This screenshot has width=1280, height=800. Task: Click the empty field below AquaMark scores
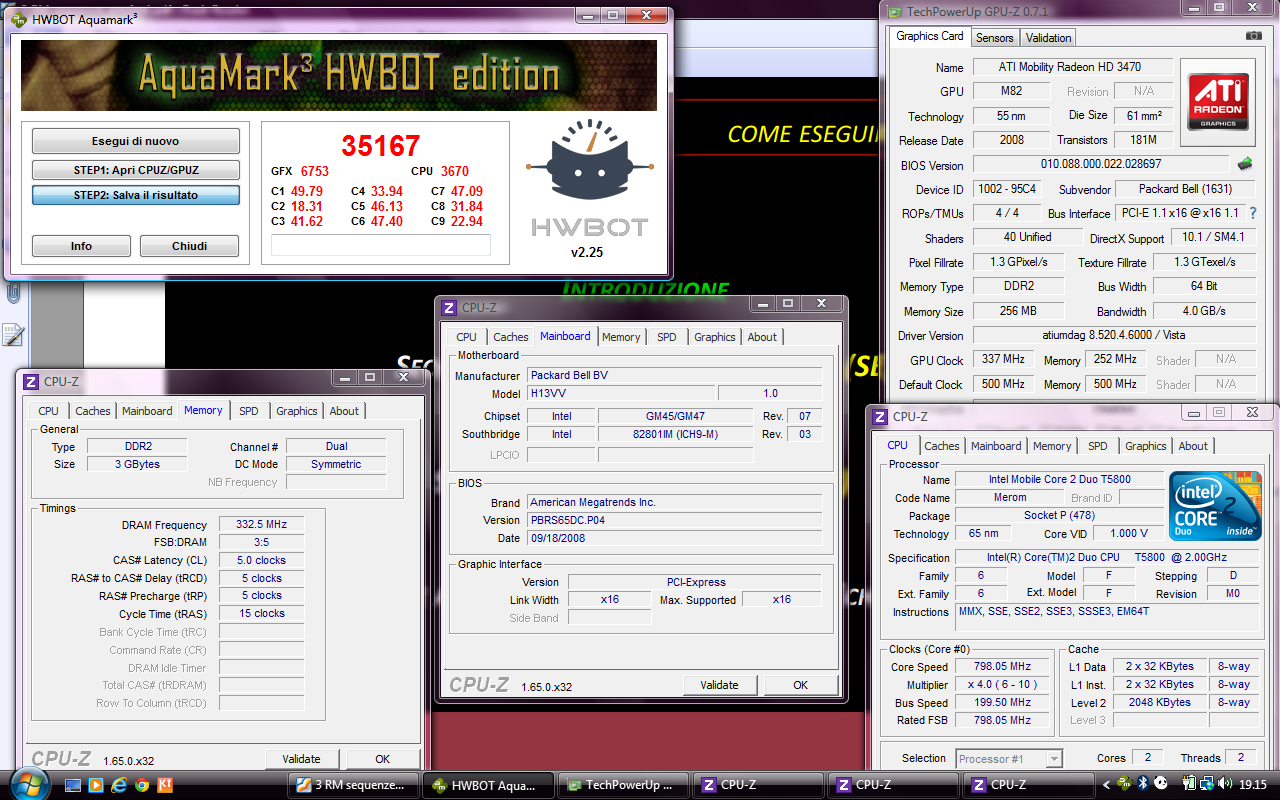click(381, 245)
